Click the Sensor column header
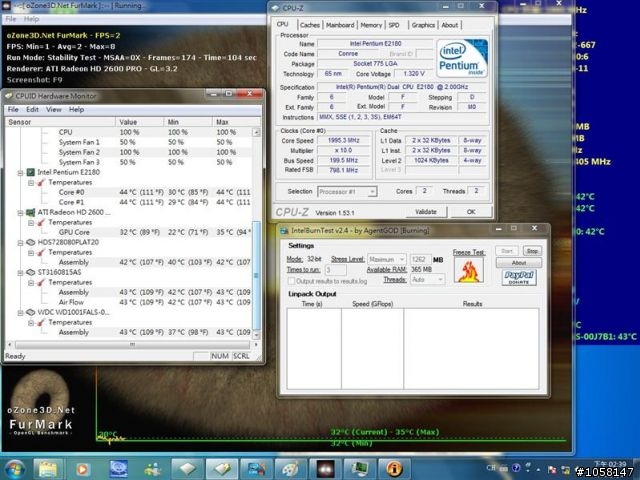The image size is (640, 480). click(x=60, y=122)
